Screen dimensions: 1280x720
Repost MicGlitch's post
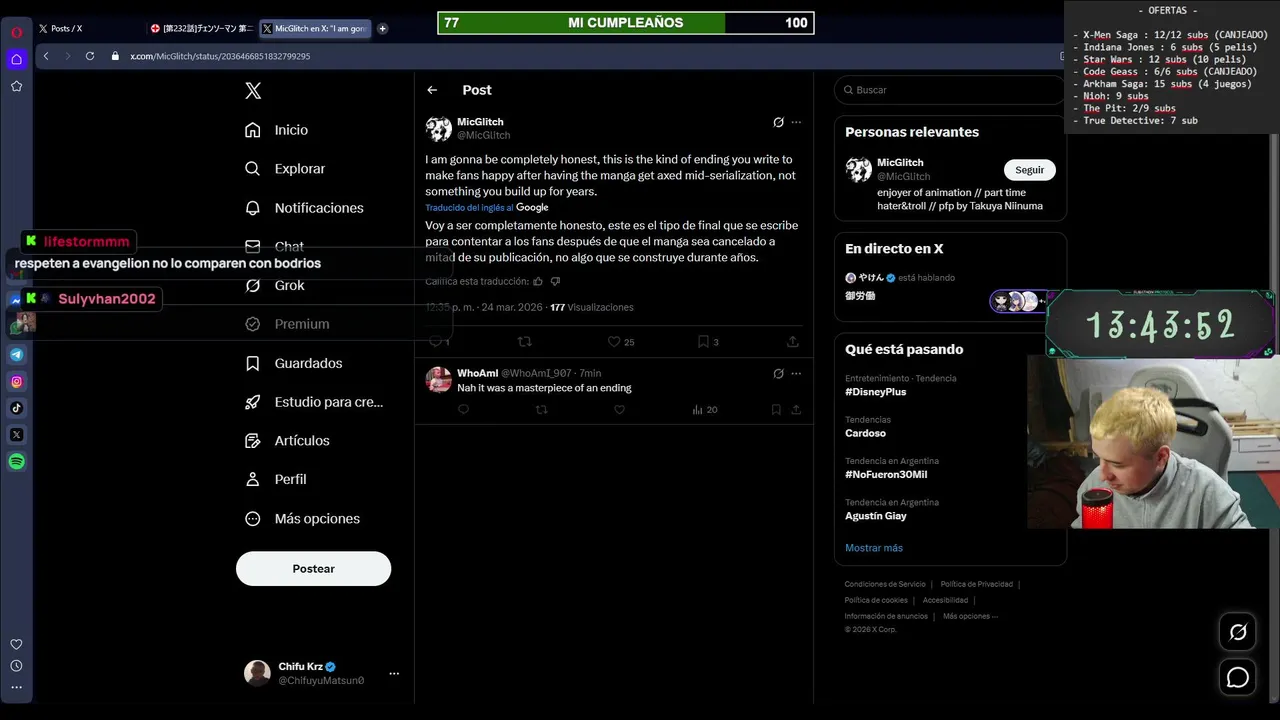[x=524, y=341]
